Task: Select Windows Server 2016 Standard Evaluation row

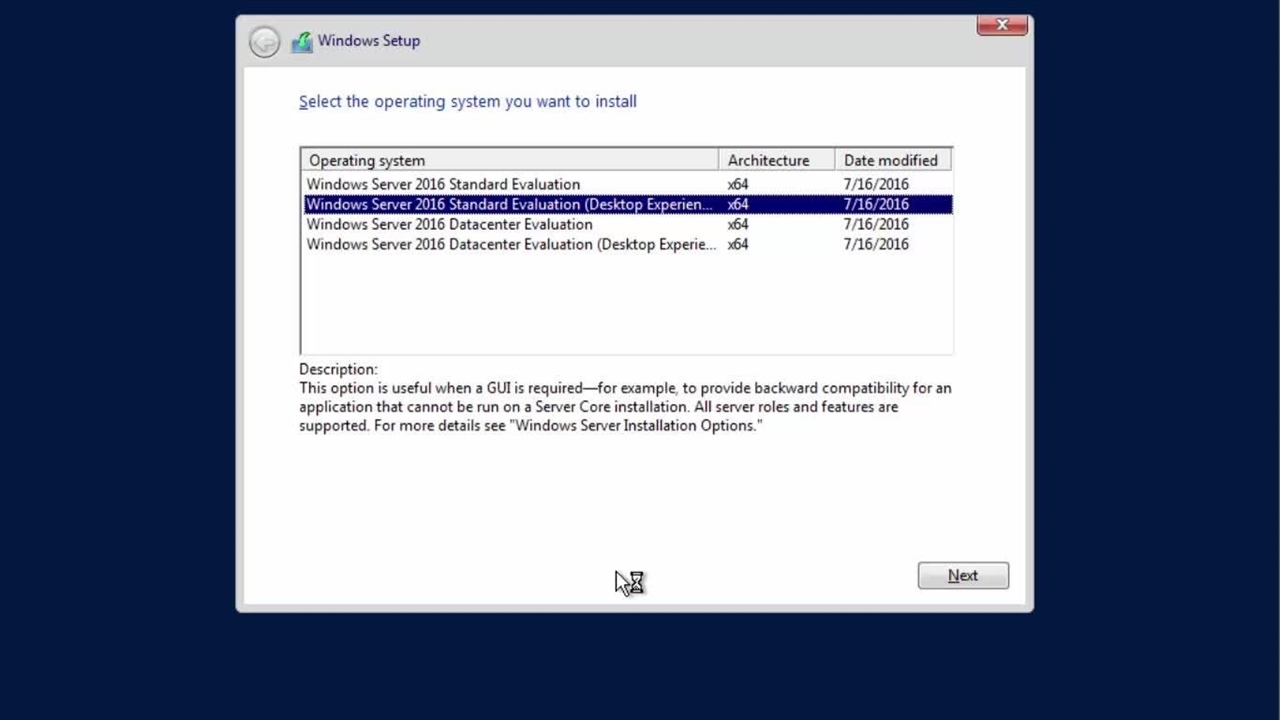Action: click(627, 184)
